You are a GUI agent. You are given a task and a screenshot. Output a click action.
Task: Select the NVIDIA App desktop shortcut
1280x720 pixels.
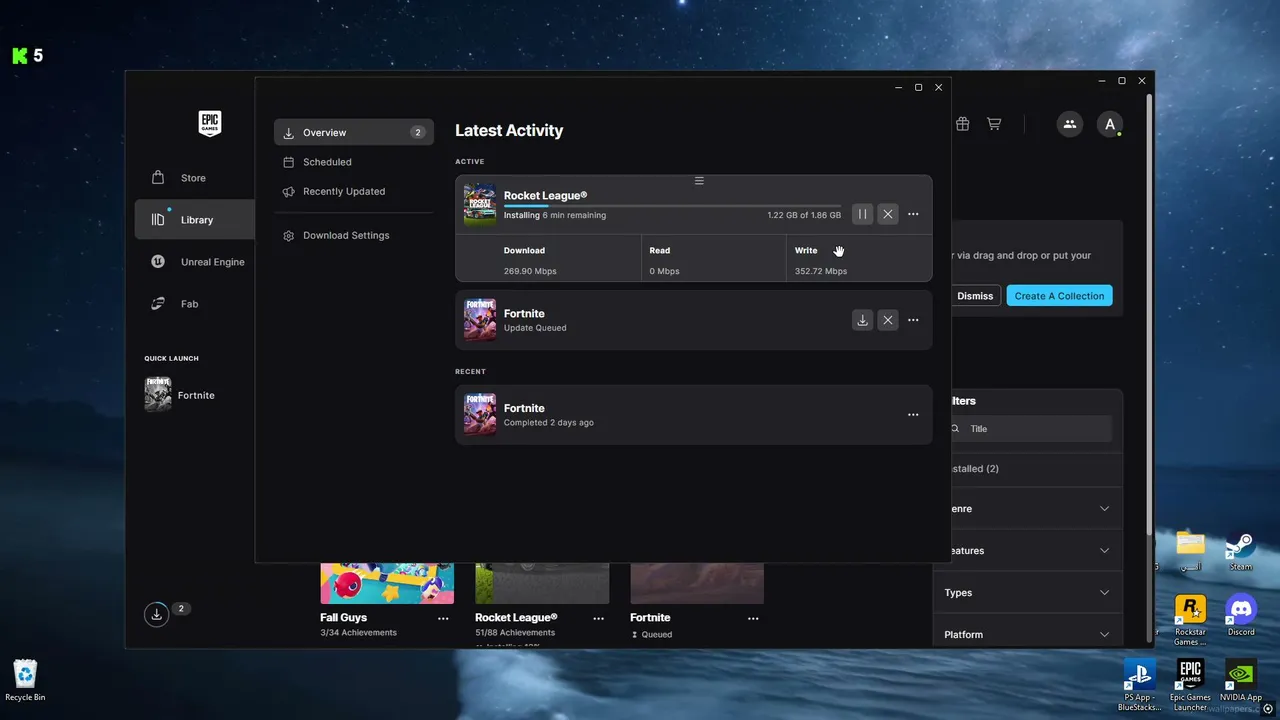1241,681
